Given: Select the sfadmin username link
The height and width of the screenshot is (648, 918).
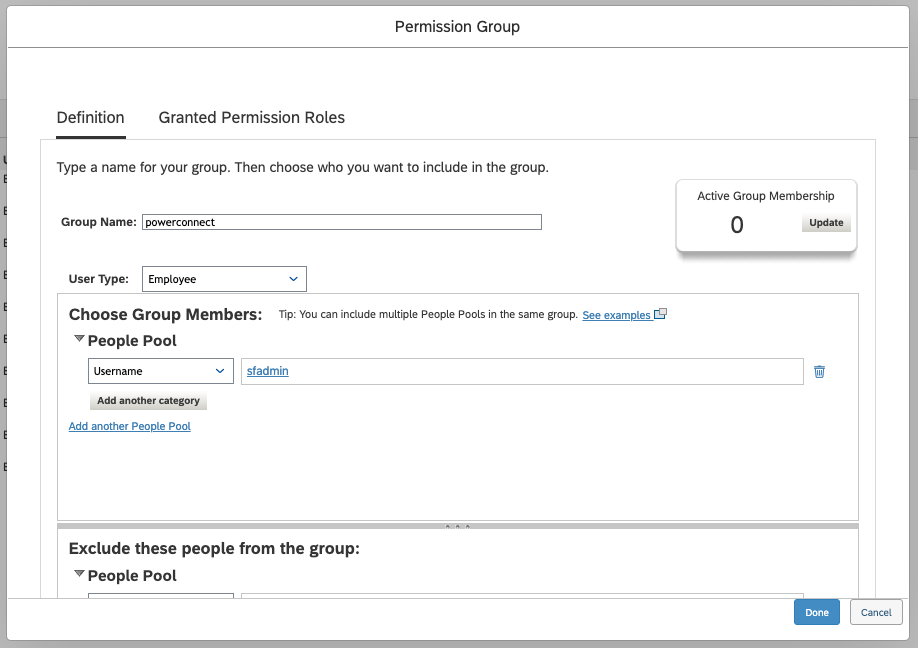Looking at the screenshot, I should pyautogui.click(x=266, y=370).
